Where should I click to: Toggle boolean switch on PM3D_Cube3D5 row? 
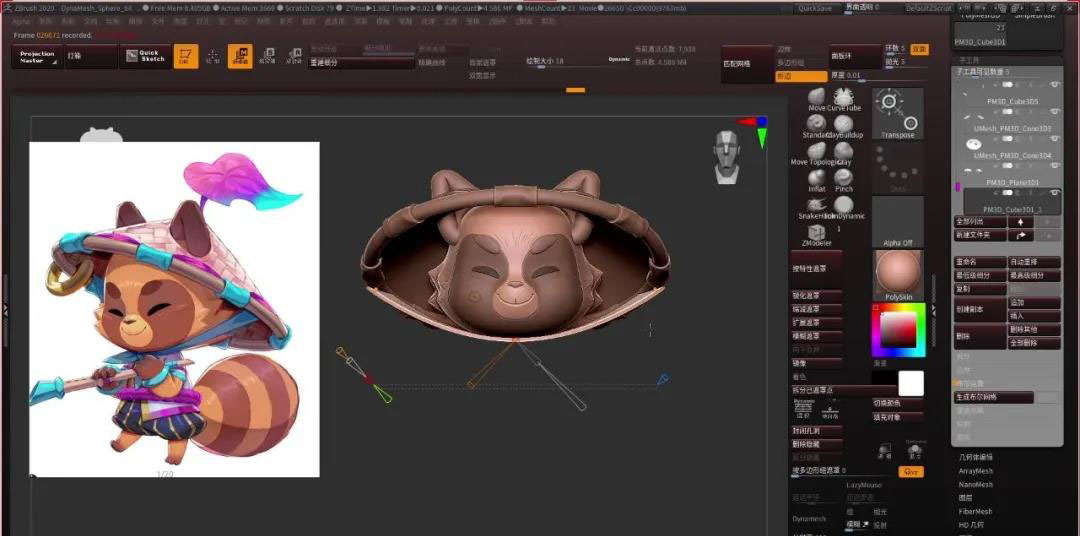(1008, 84)
